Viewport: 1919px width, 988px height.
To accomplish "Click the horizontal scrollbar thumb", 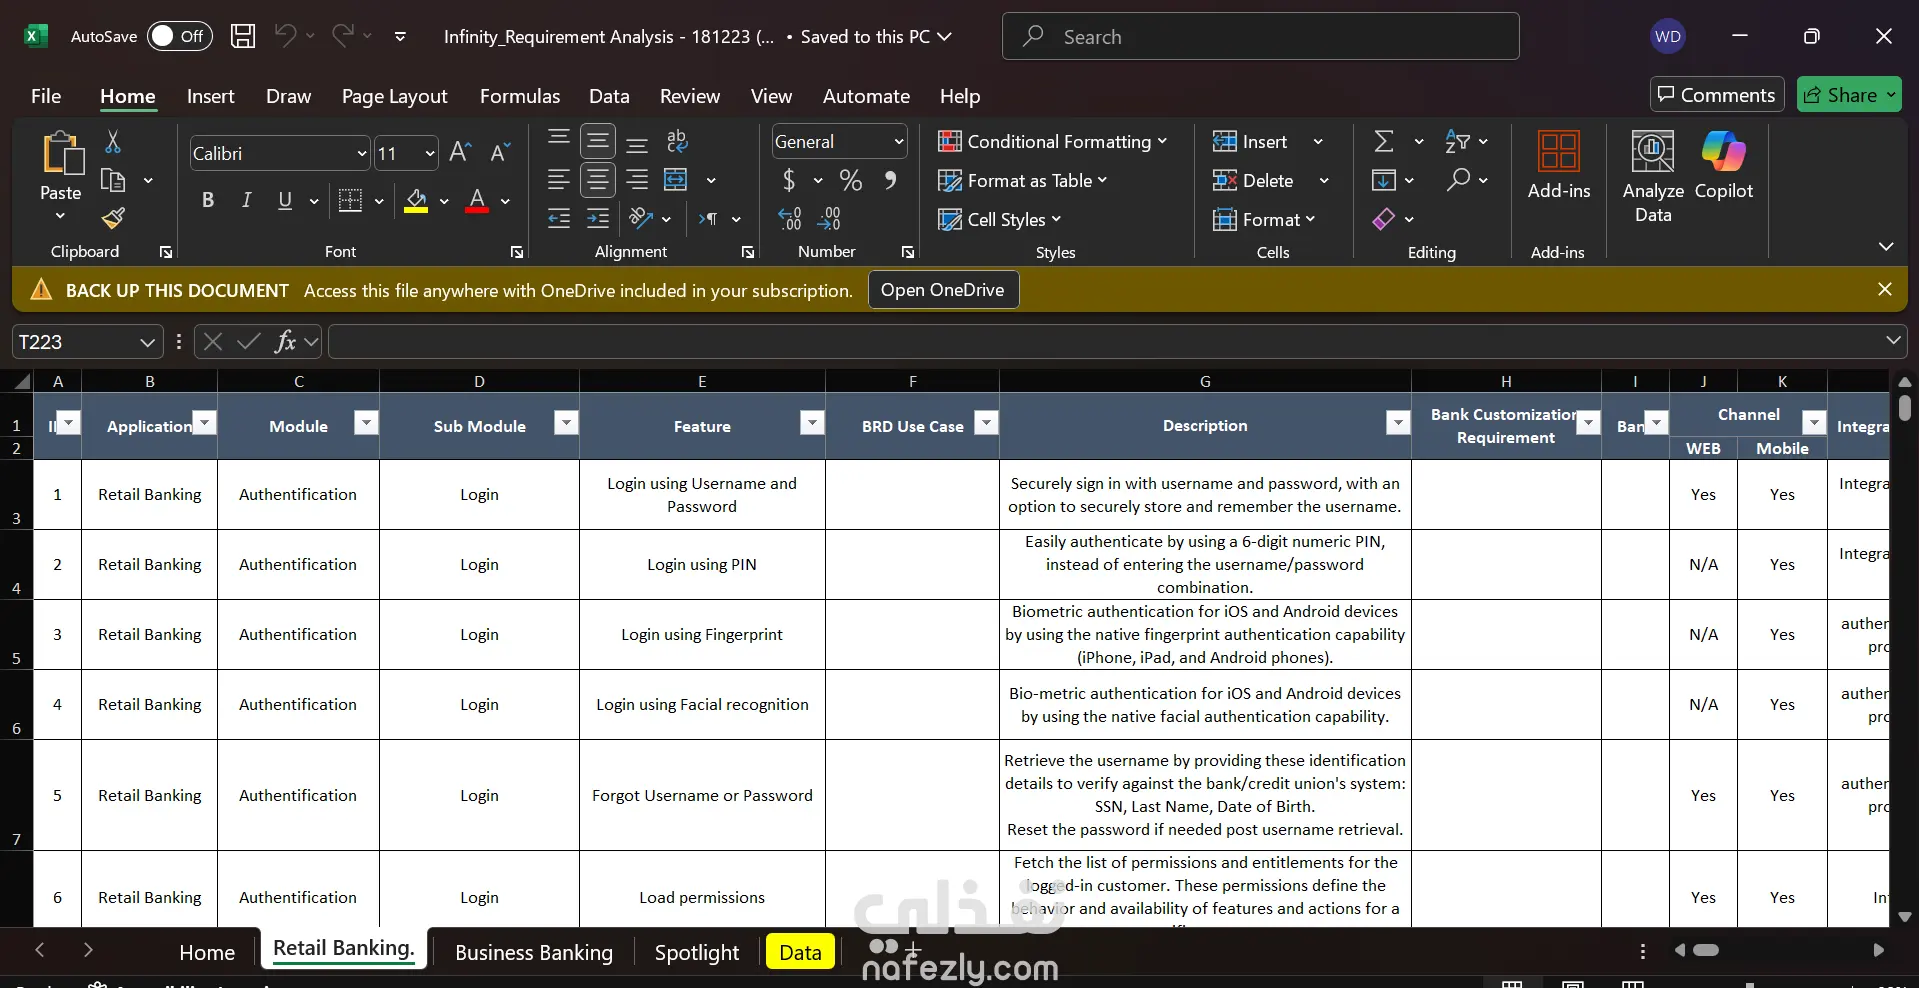I will coord(1706,950).
